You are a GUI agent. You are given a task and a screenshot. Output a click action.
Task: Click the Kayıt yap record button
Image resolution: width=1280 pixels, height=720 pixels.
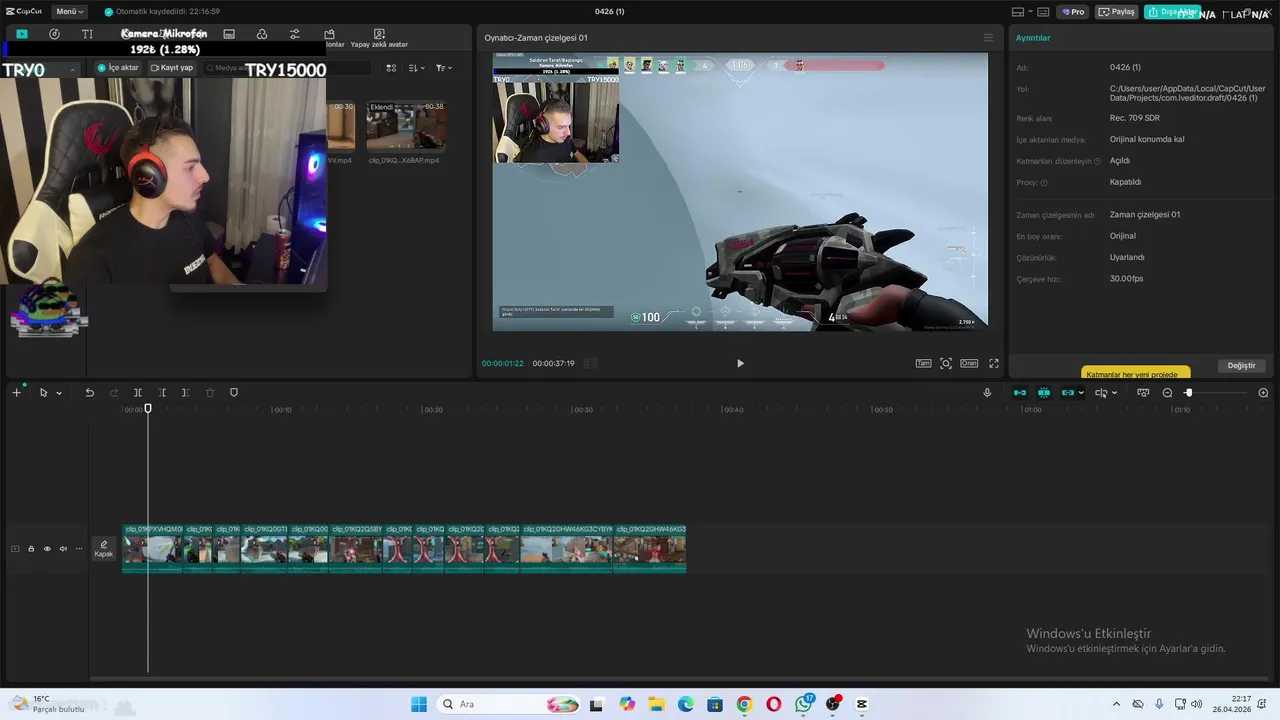click(x=171, y=68)
